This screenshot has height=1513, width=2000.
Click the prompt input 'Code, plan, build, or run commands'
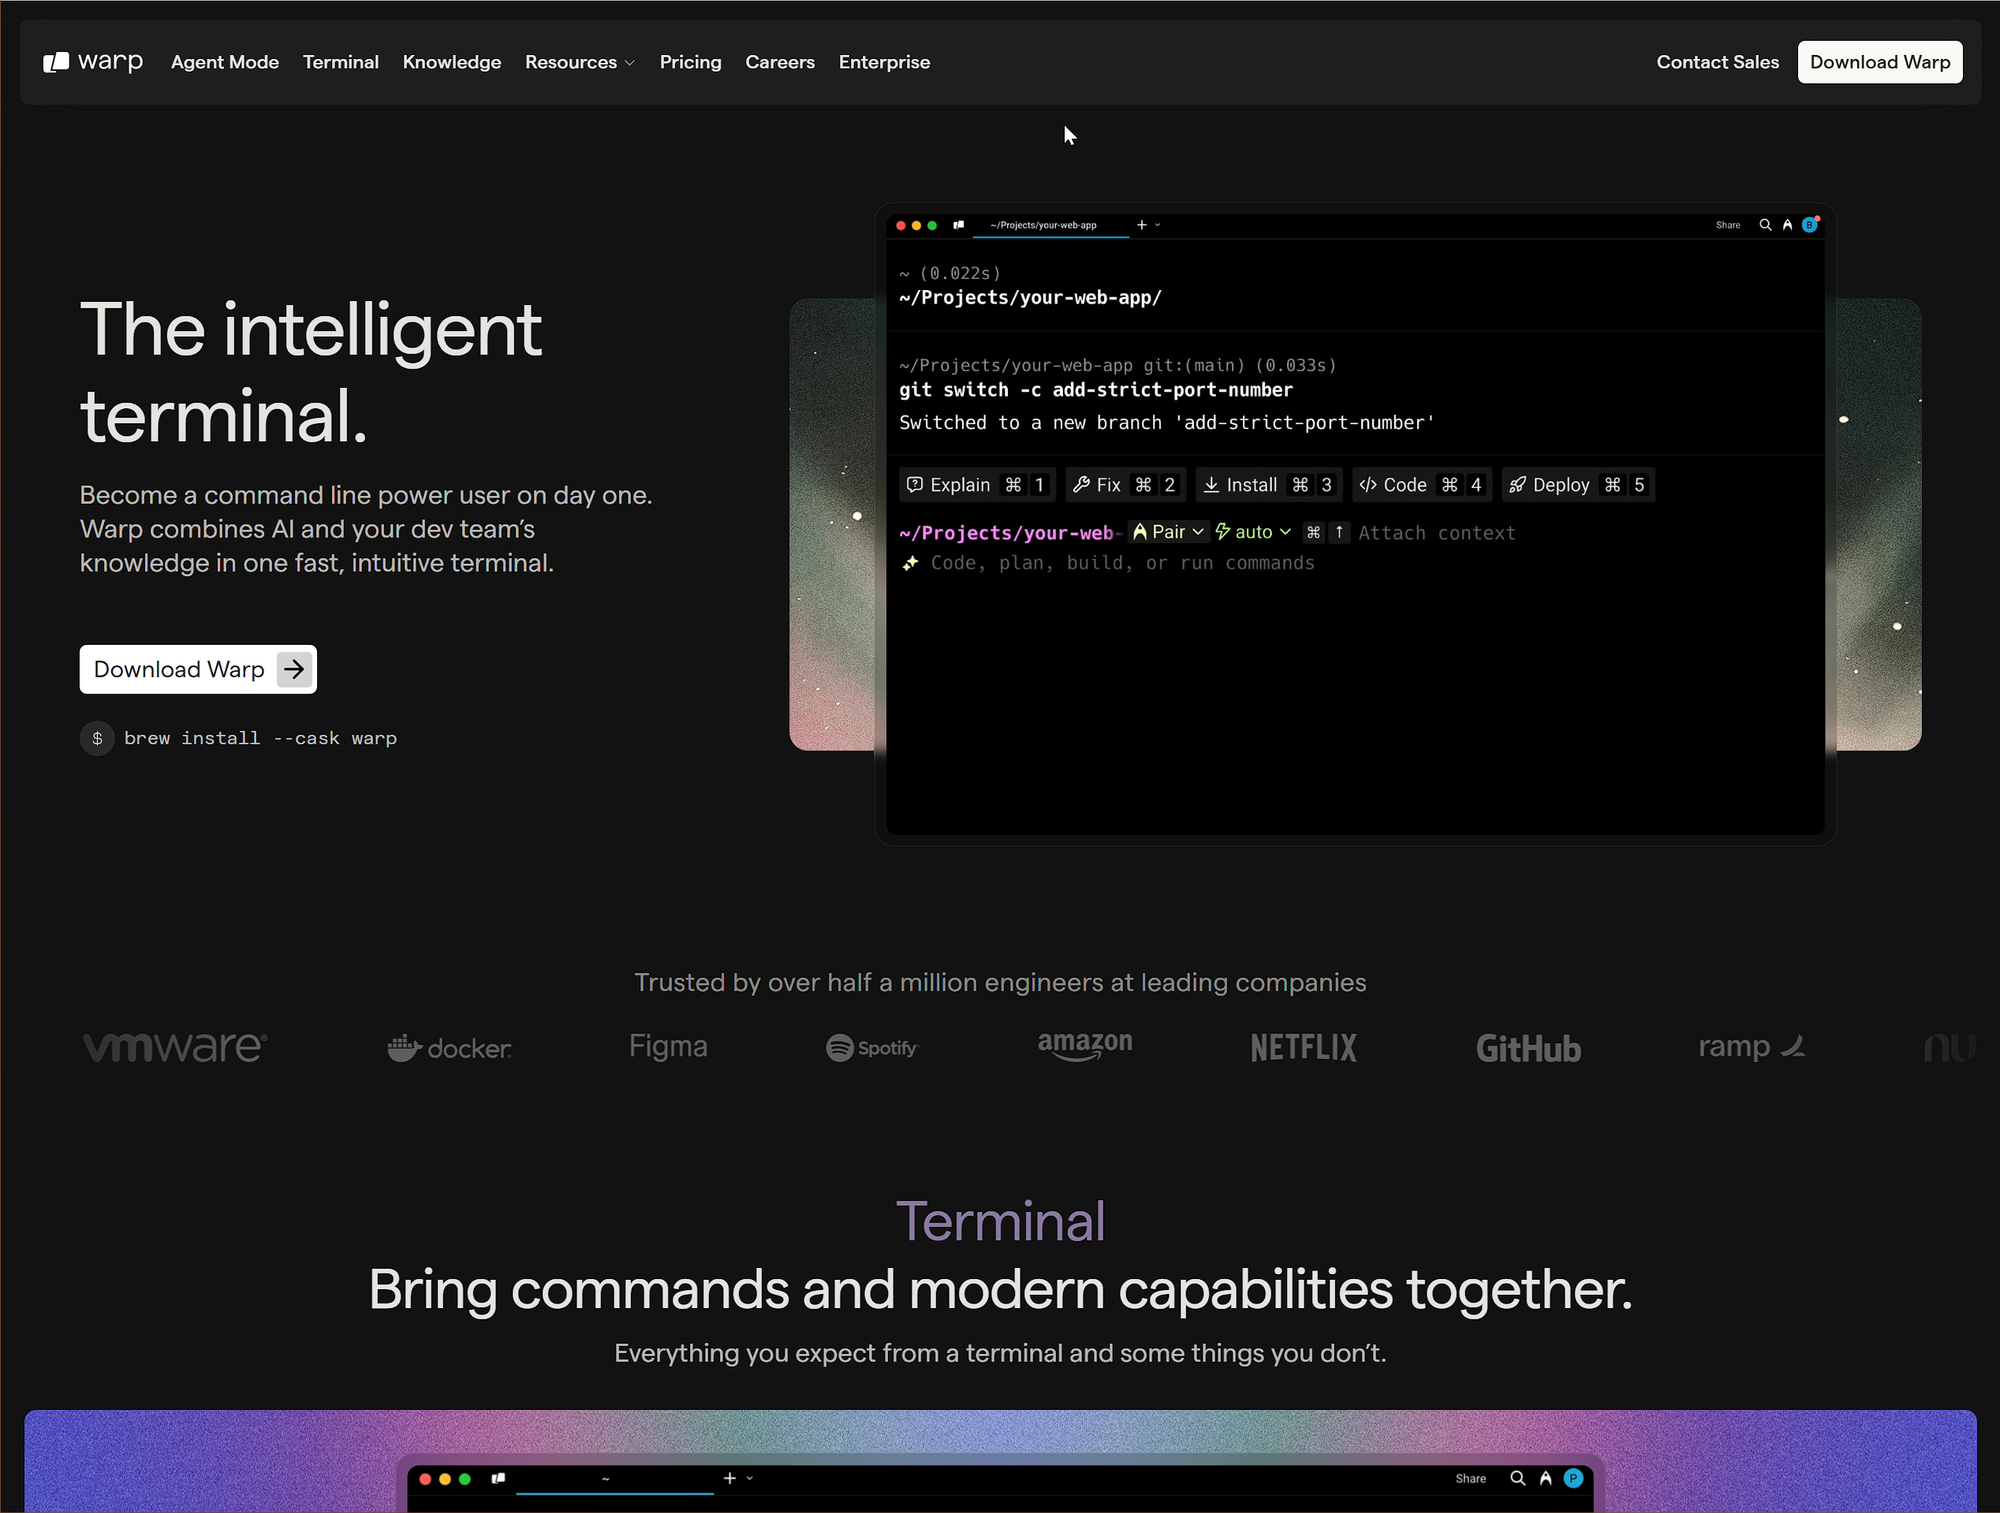click(x=1122, y=563)
